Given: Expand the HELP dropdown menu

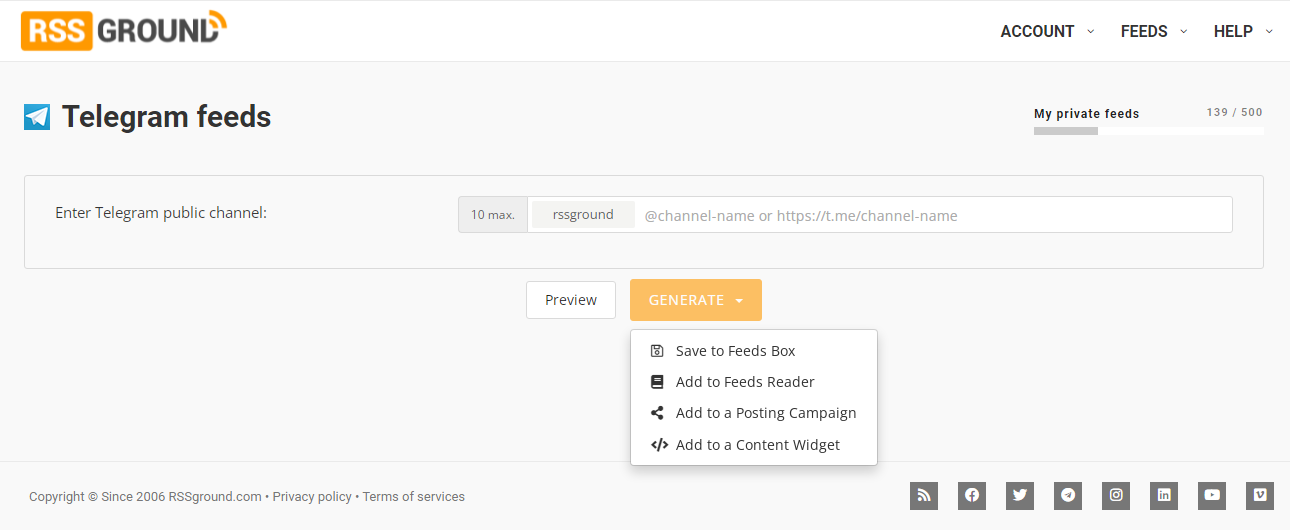Looking at the screenshot, I should [x=1242, y=32].
